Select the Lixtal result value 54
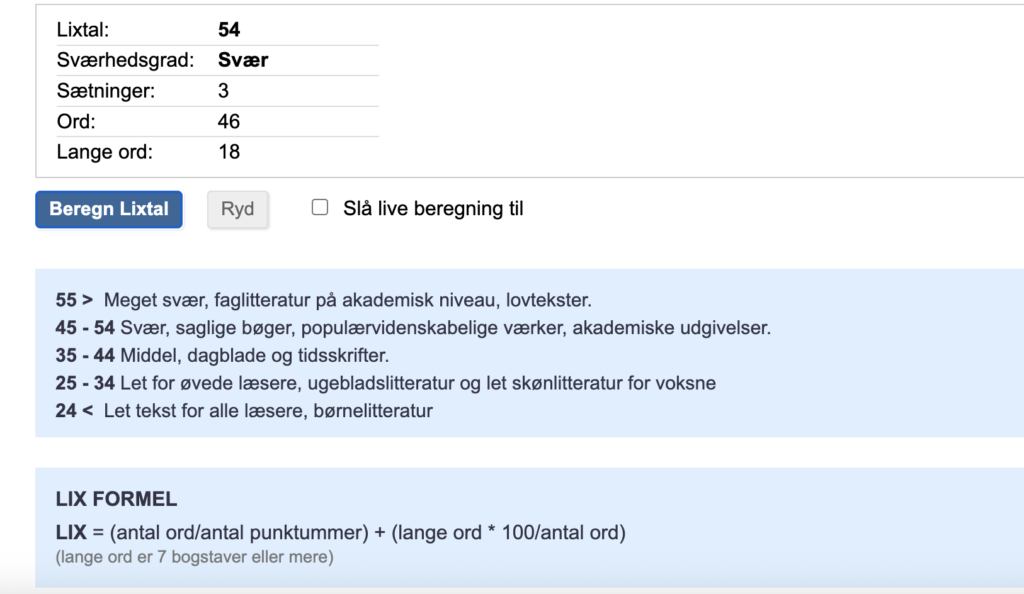Screen dimensions: 1024x594 (229, 29)
